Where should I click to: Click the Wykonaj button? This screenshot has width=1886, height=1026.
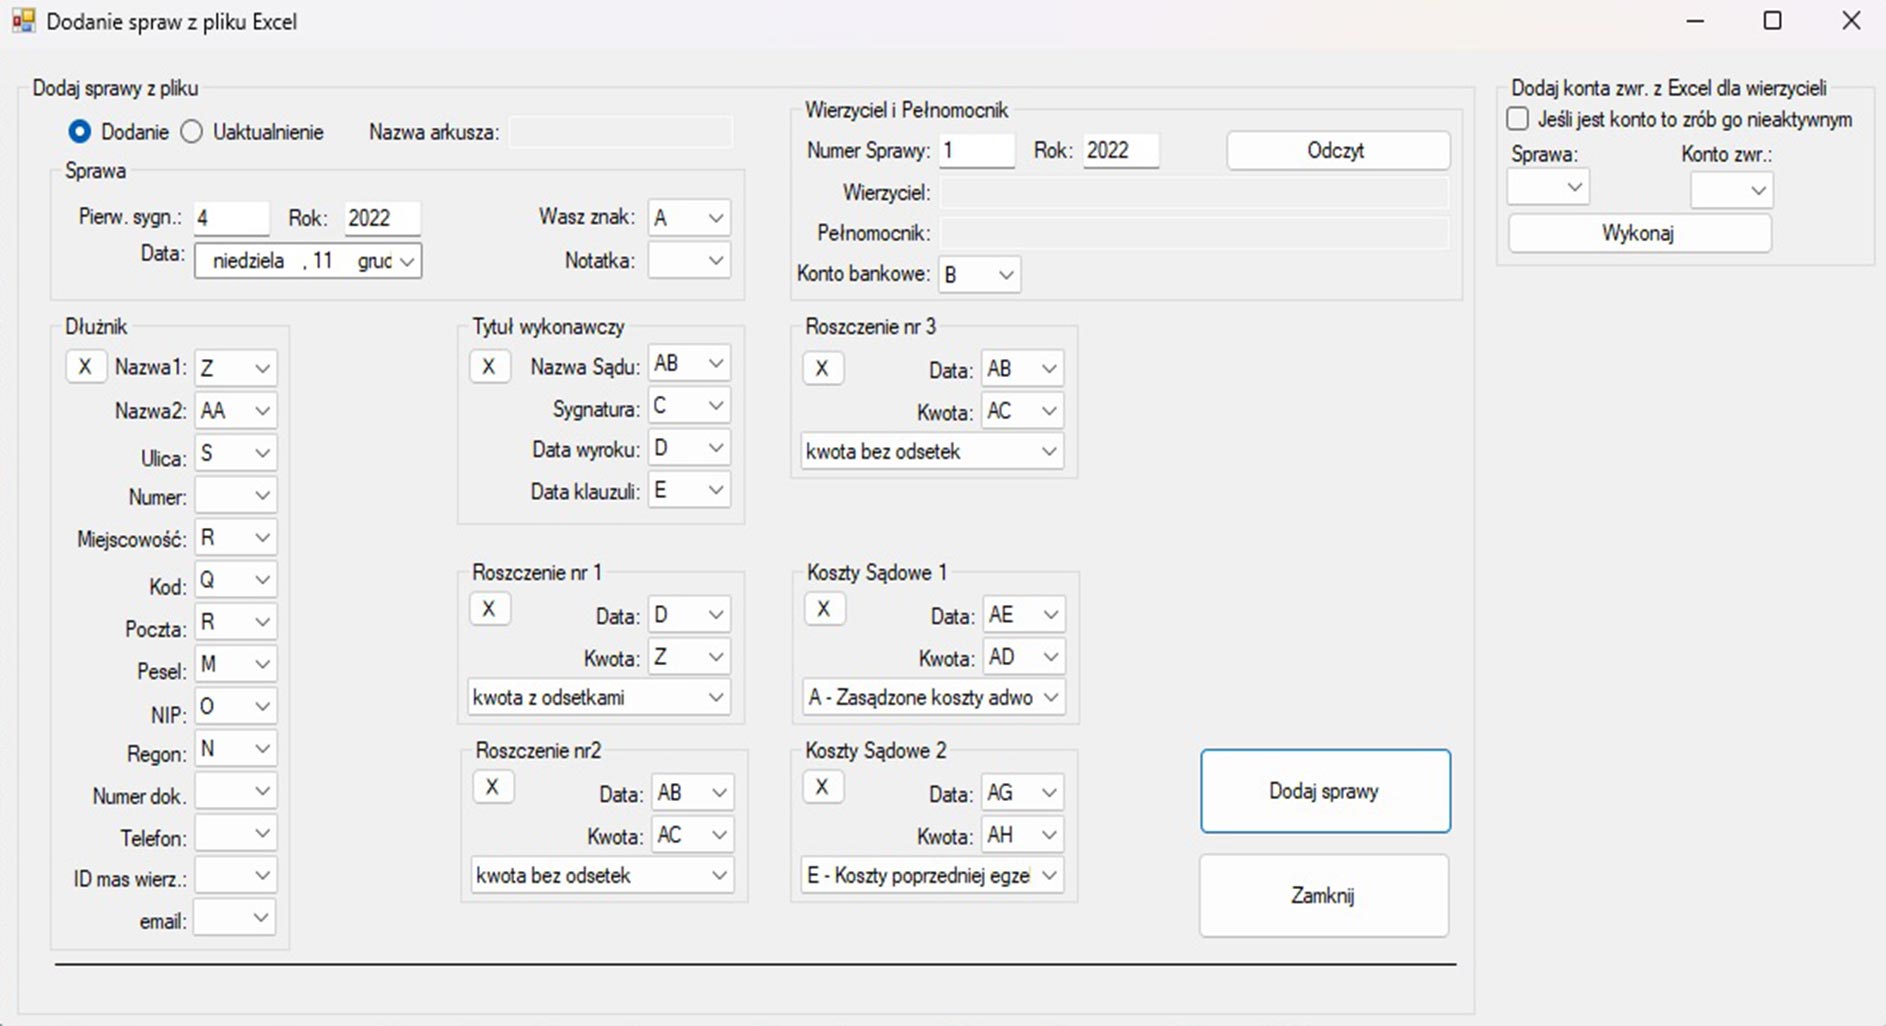tap(1638, 234)
